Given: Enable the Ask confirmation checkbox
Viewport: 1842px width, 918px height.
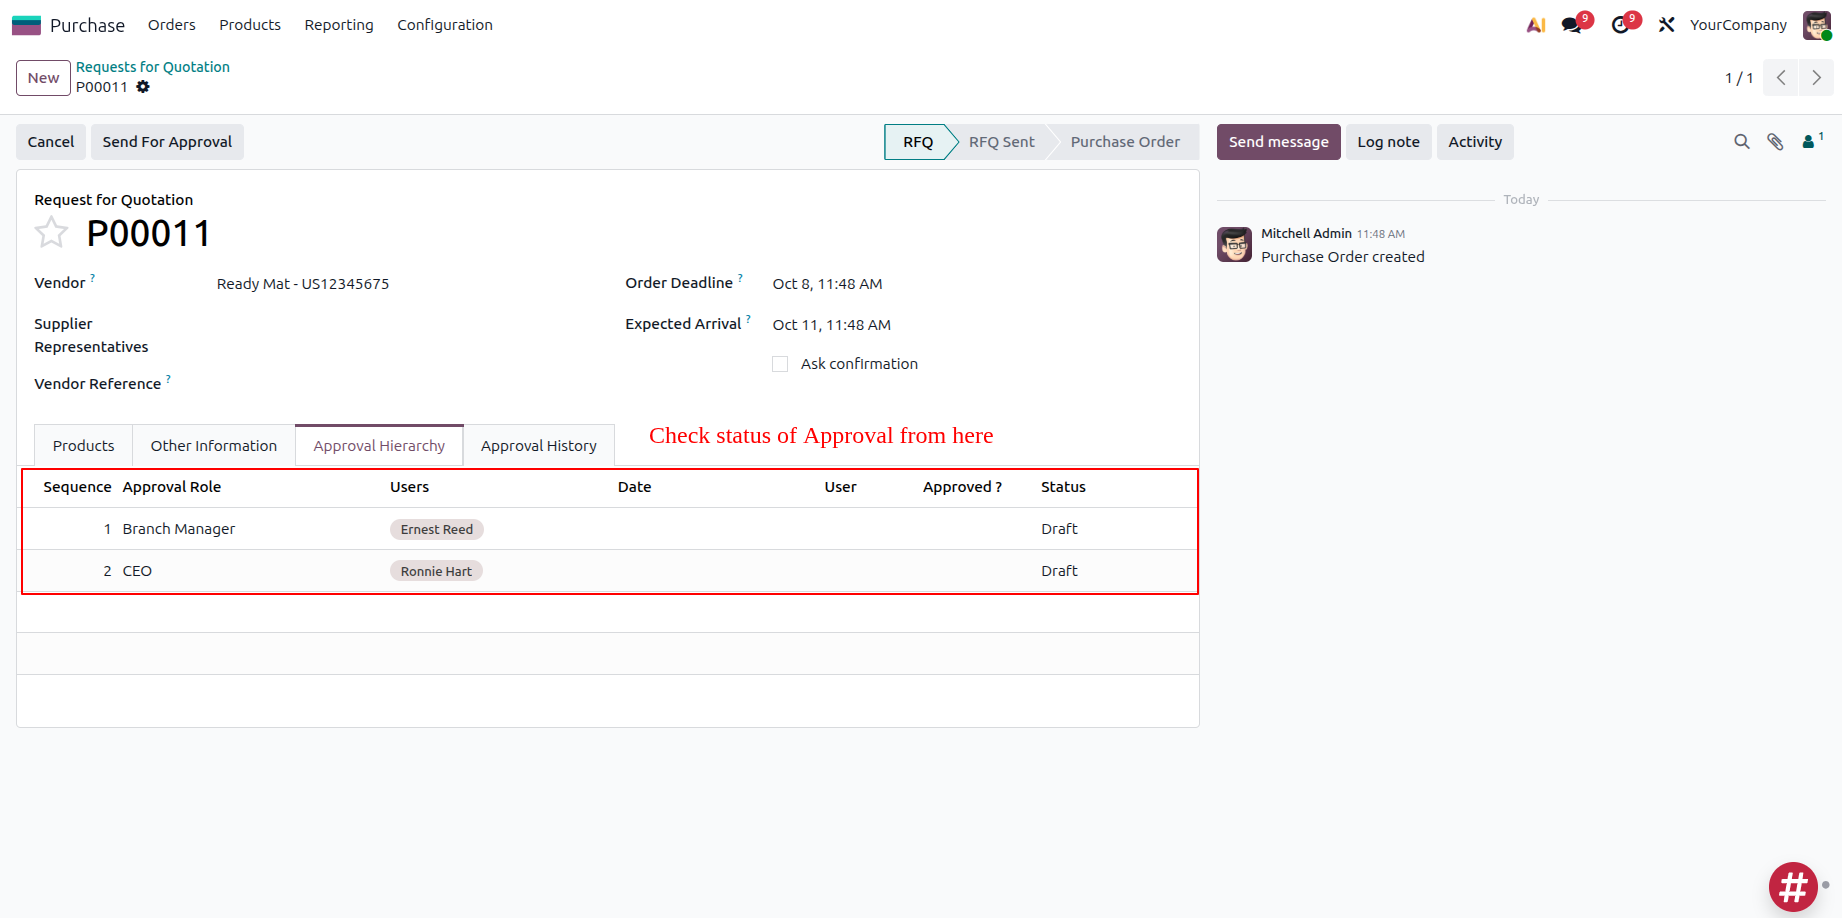Looking at the screenshot, I should 780,363.
